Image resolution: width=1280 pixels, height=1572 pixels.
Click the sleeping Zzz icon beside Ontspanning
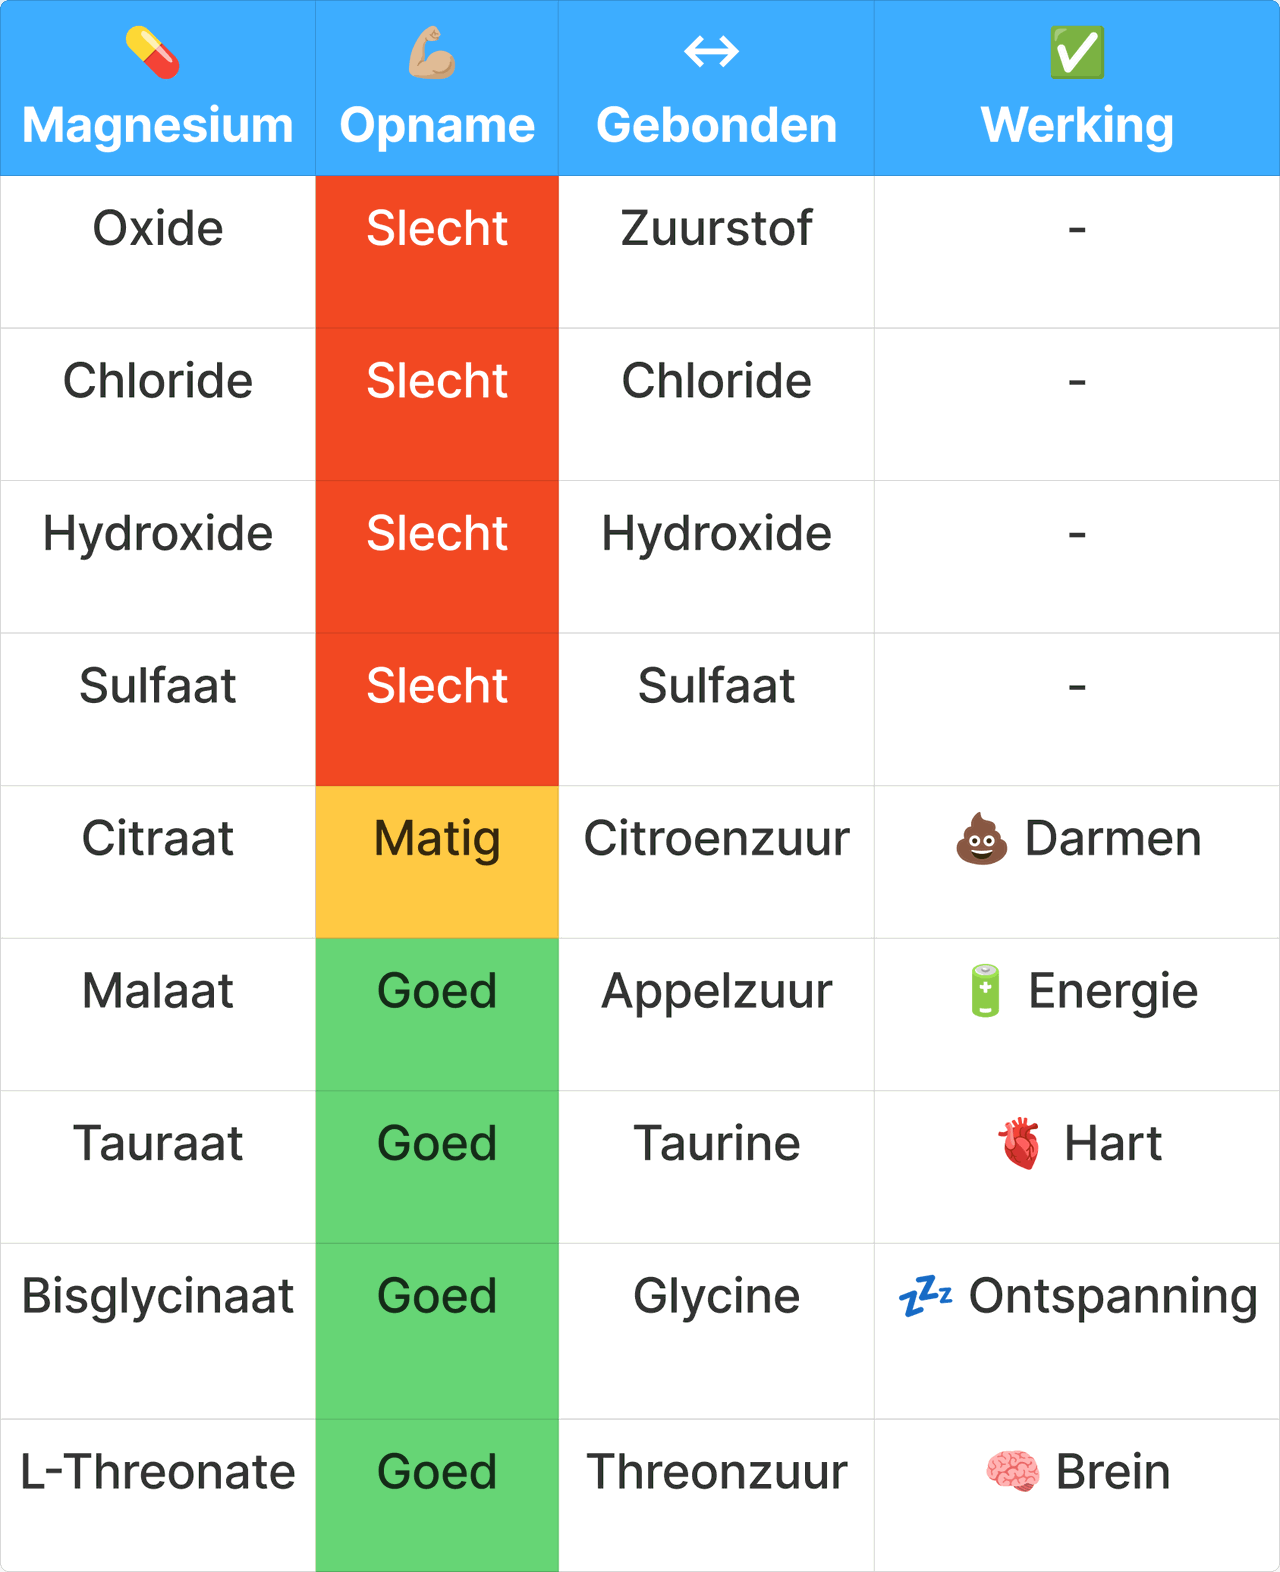[925, 1296]
